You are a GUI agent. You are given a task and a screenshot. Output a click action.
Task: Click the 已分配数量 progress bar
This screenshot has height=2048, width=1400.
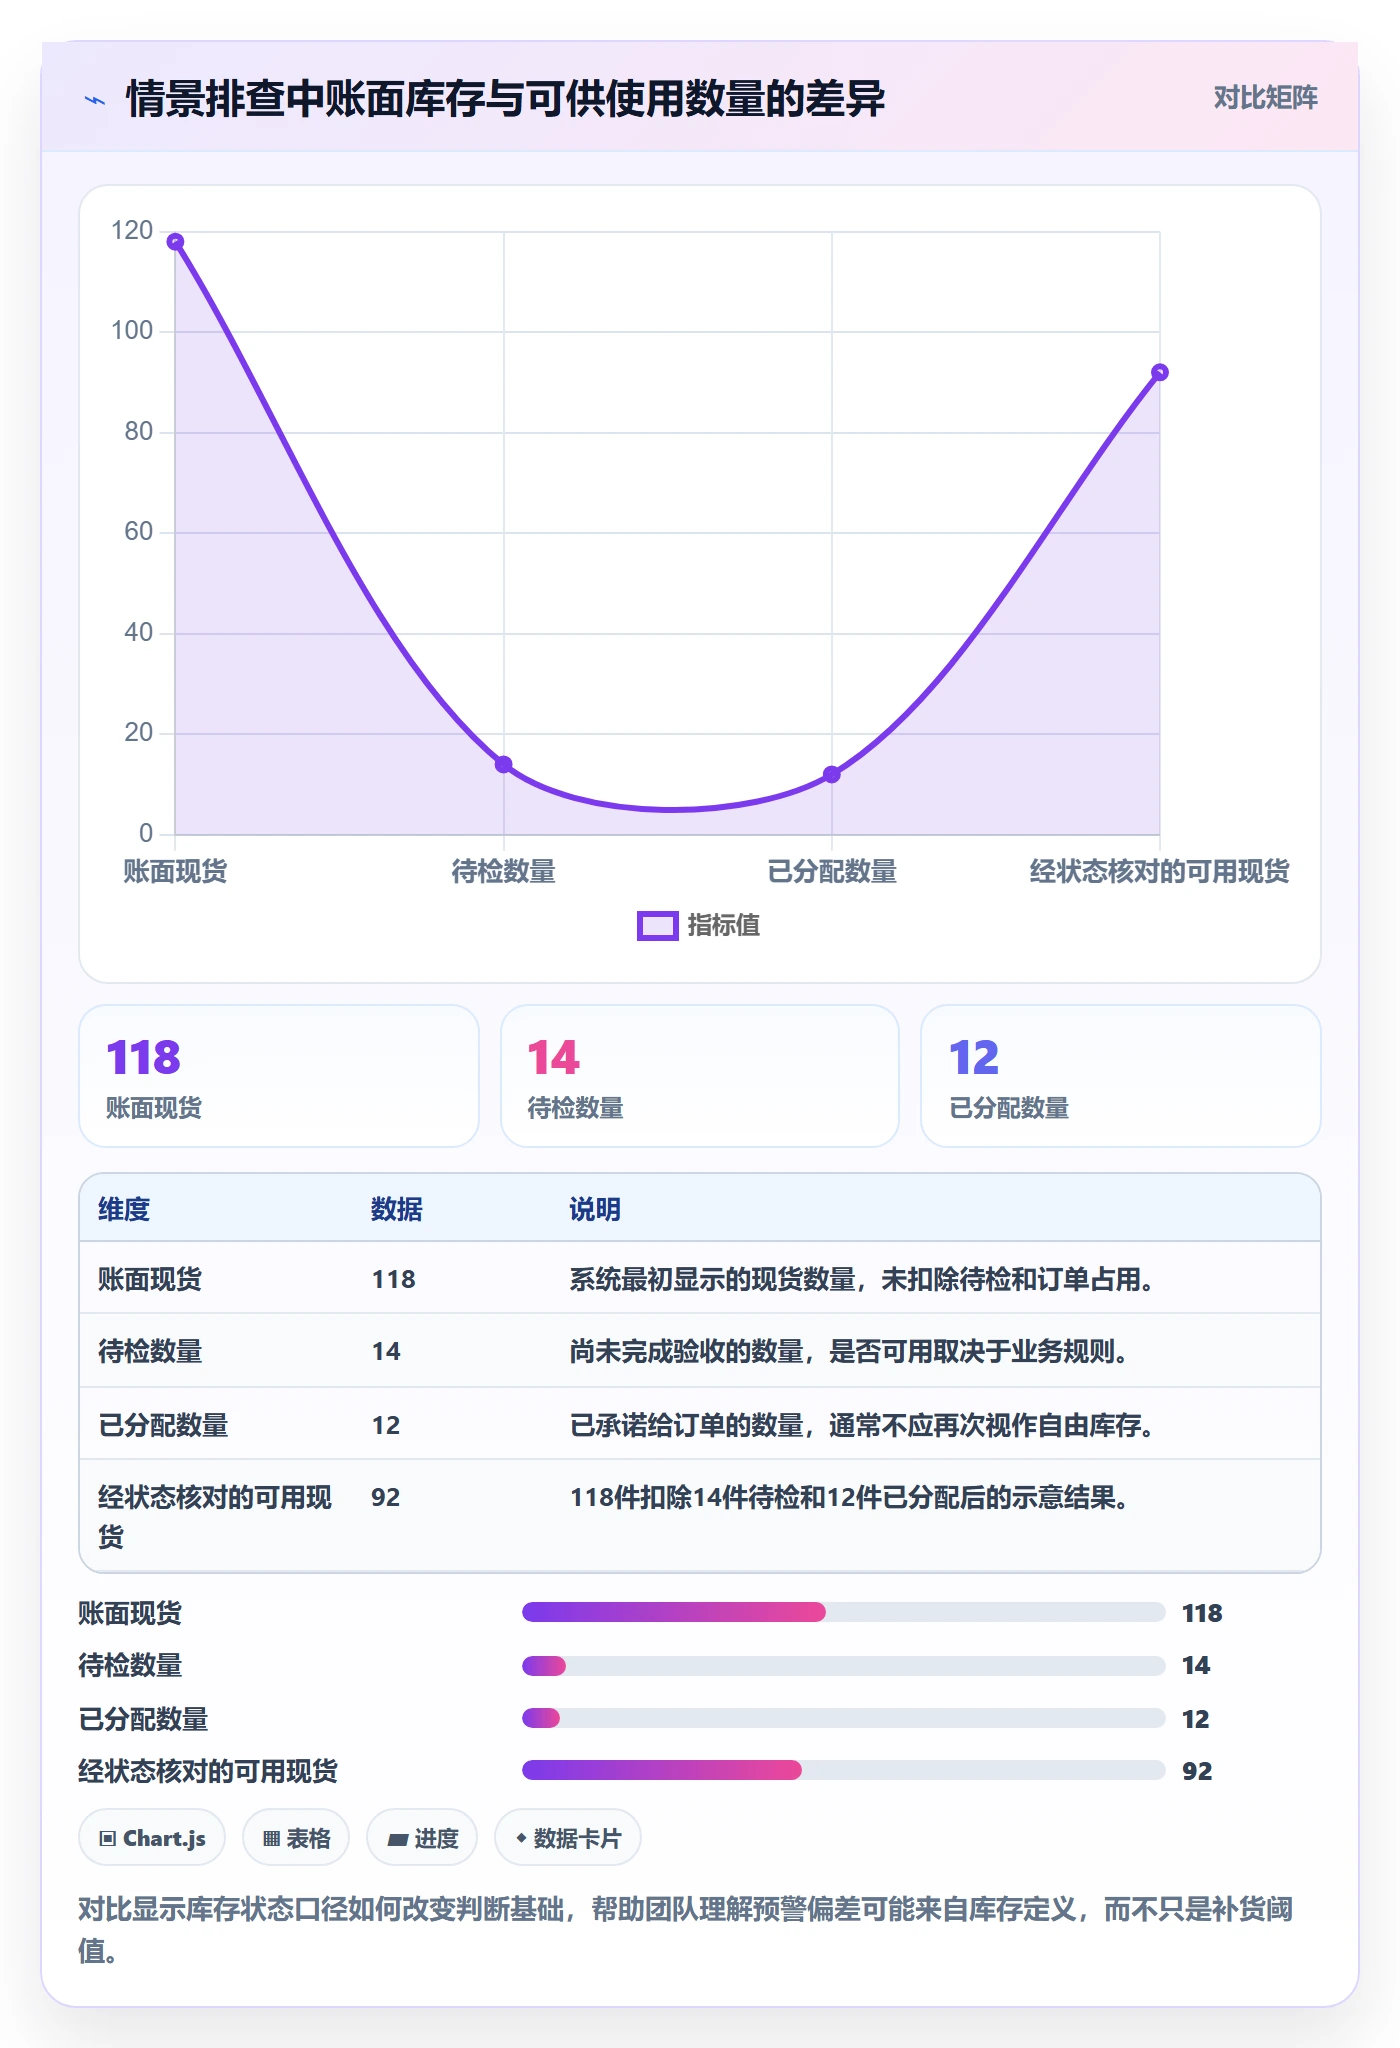click(843, 1718)
